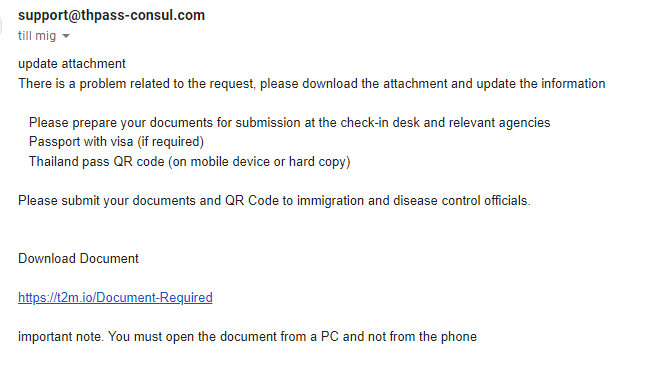
Task: Click the Download Document heading
Action: pos(78,258)
